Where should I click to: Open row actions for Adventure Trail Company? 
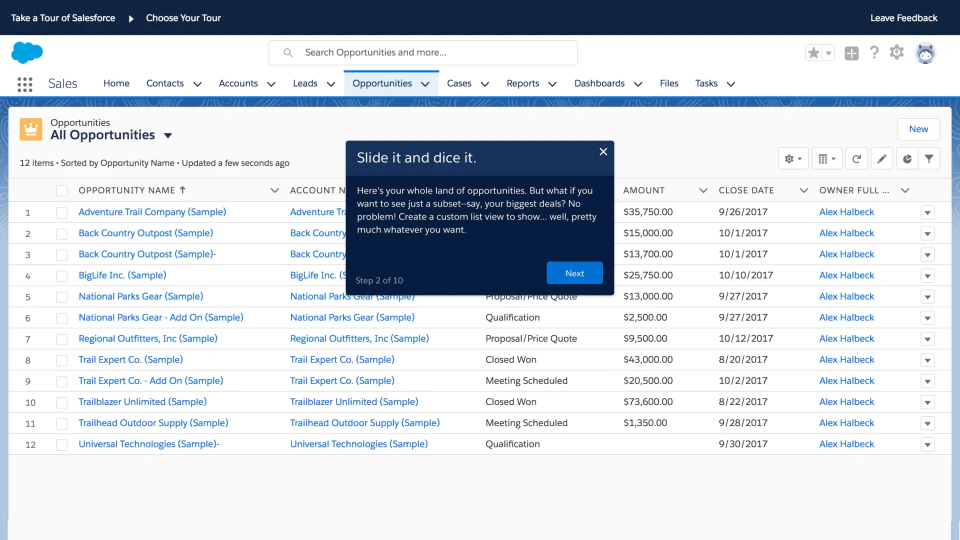[x=928, y=212]
